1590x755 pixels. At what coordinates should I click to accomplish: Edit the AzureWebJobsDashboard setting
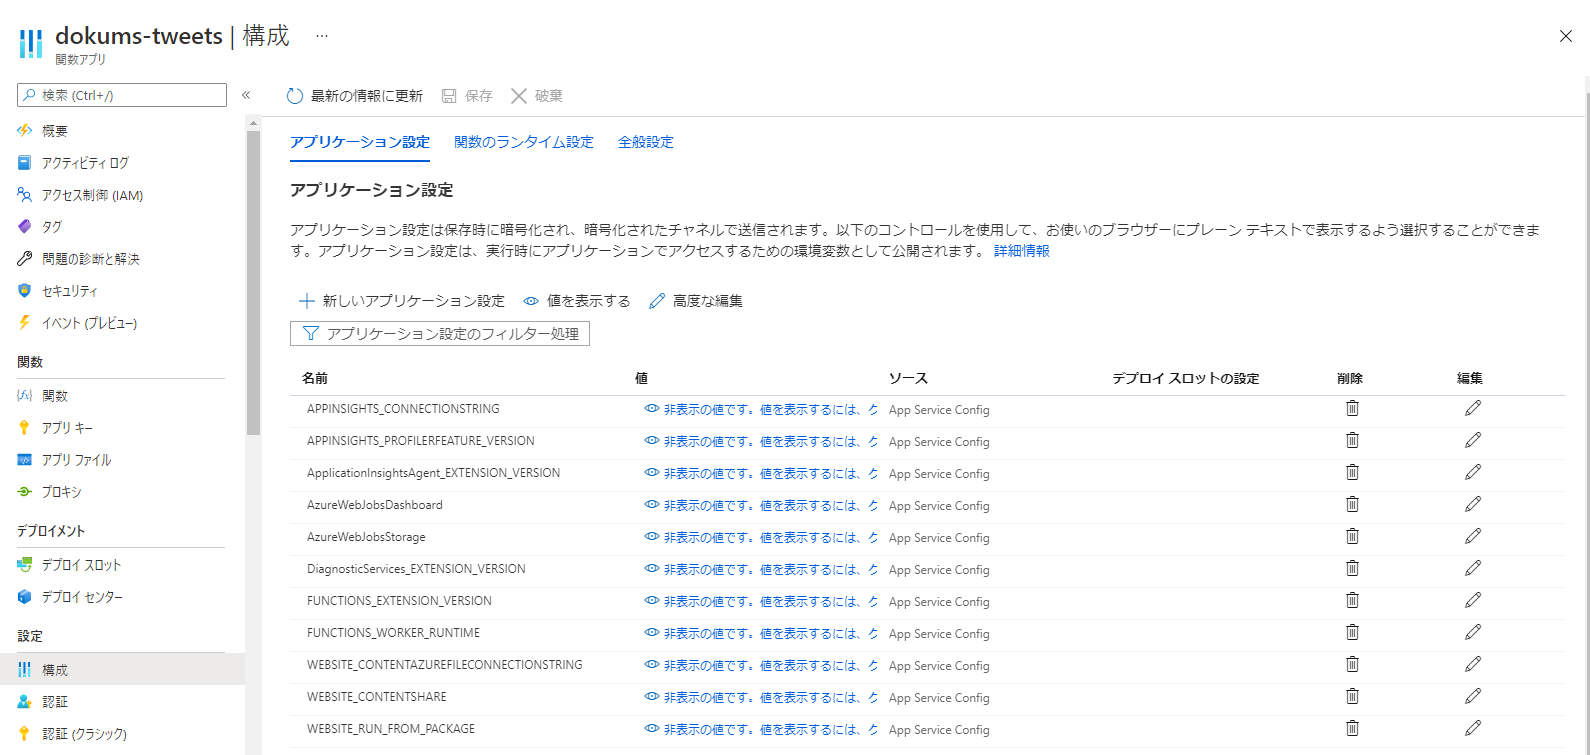(x=1473, y=504)
